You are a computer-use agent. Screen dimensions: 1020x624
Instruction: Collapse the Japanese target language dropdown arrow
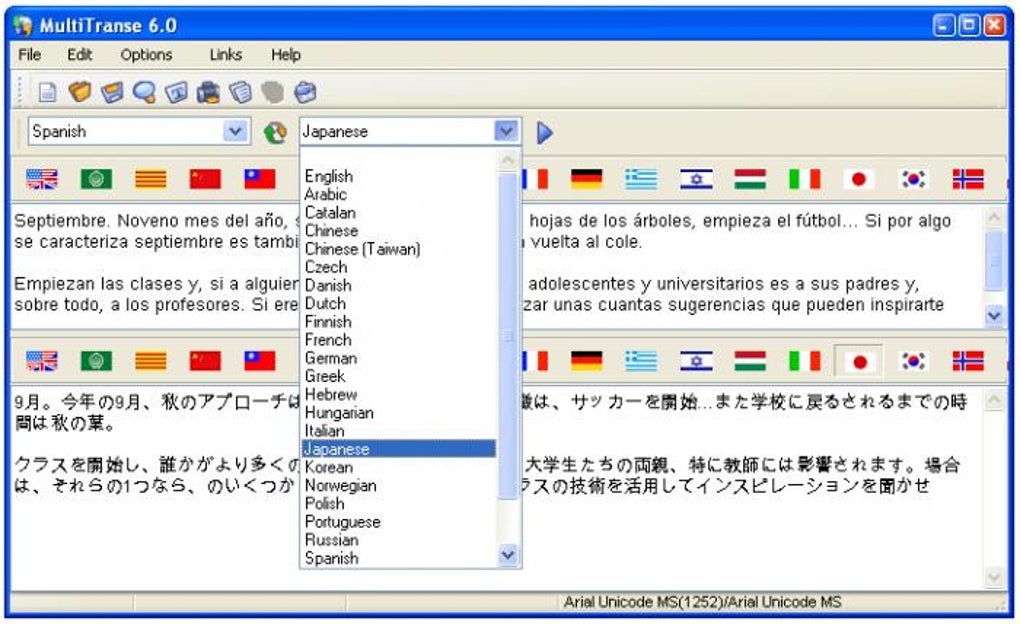pos(506,131)
